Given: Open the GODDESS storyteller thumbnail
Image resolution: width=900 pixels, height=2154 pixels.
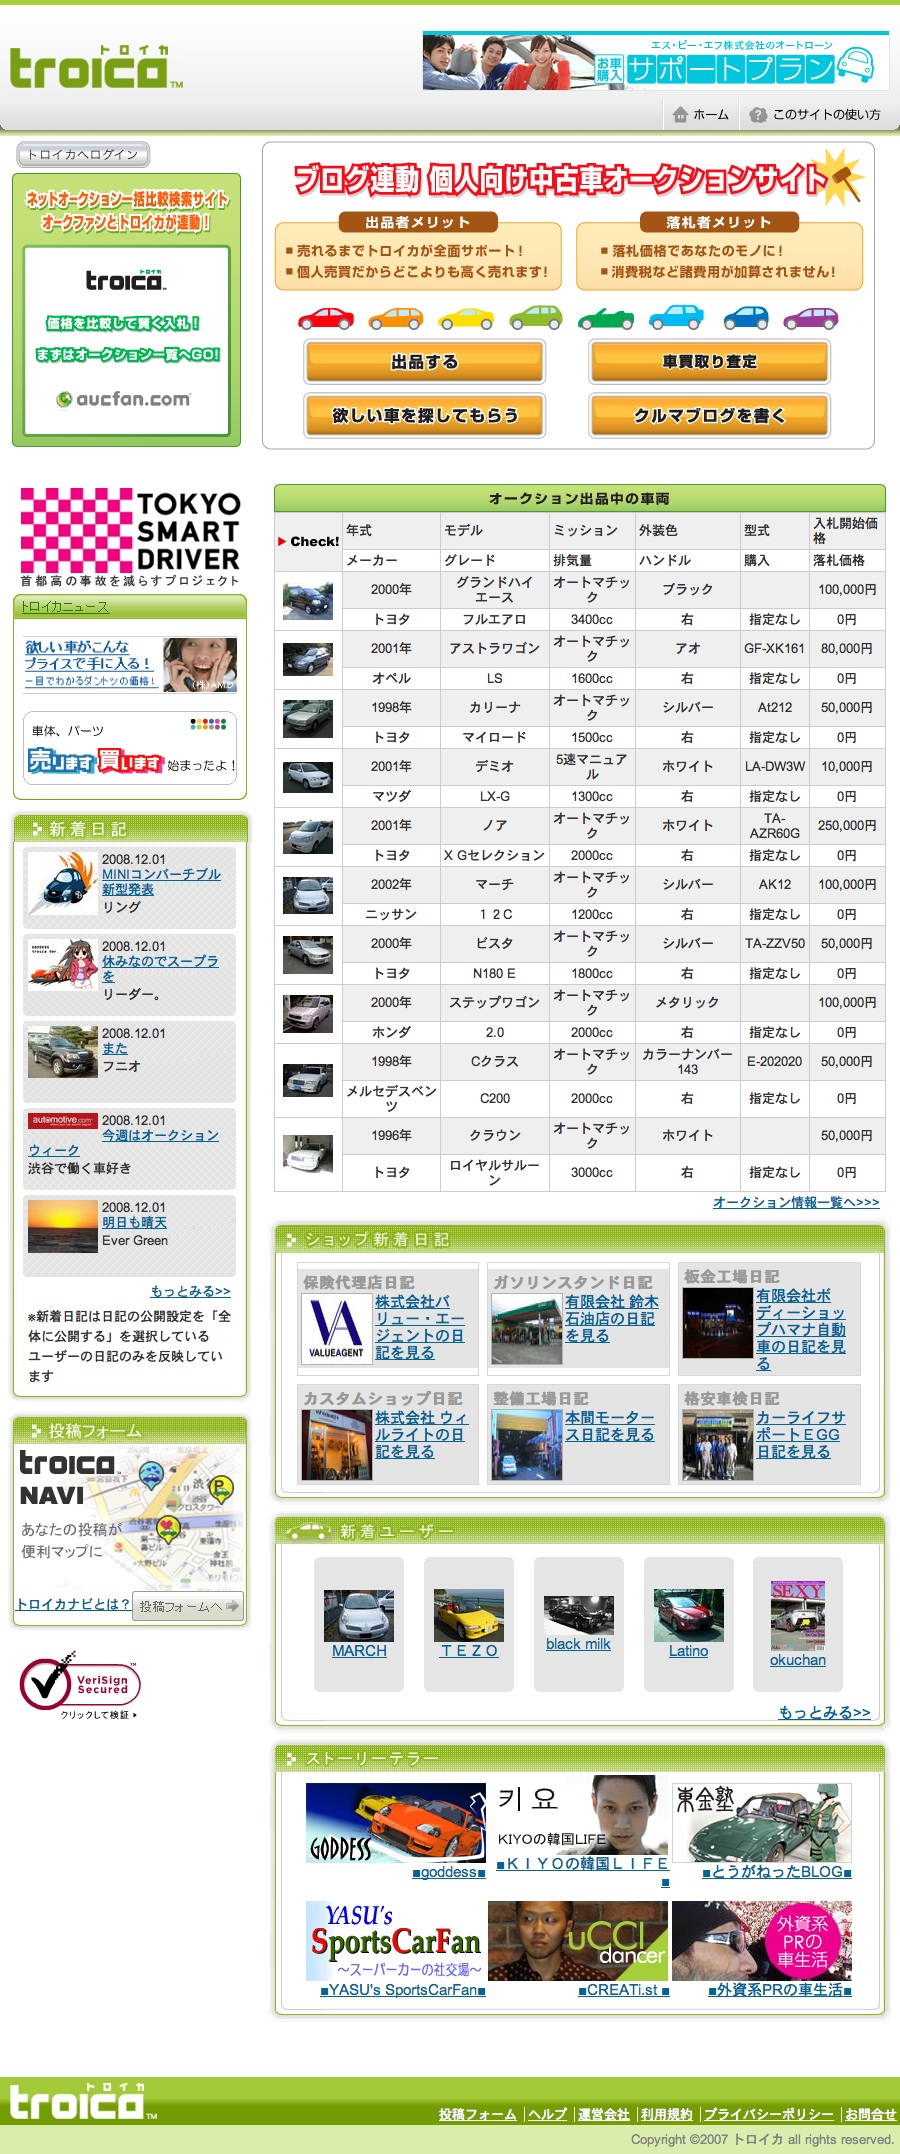Looking at the screenshot, I should click(396, 1823).
